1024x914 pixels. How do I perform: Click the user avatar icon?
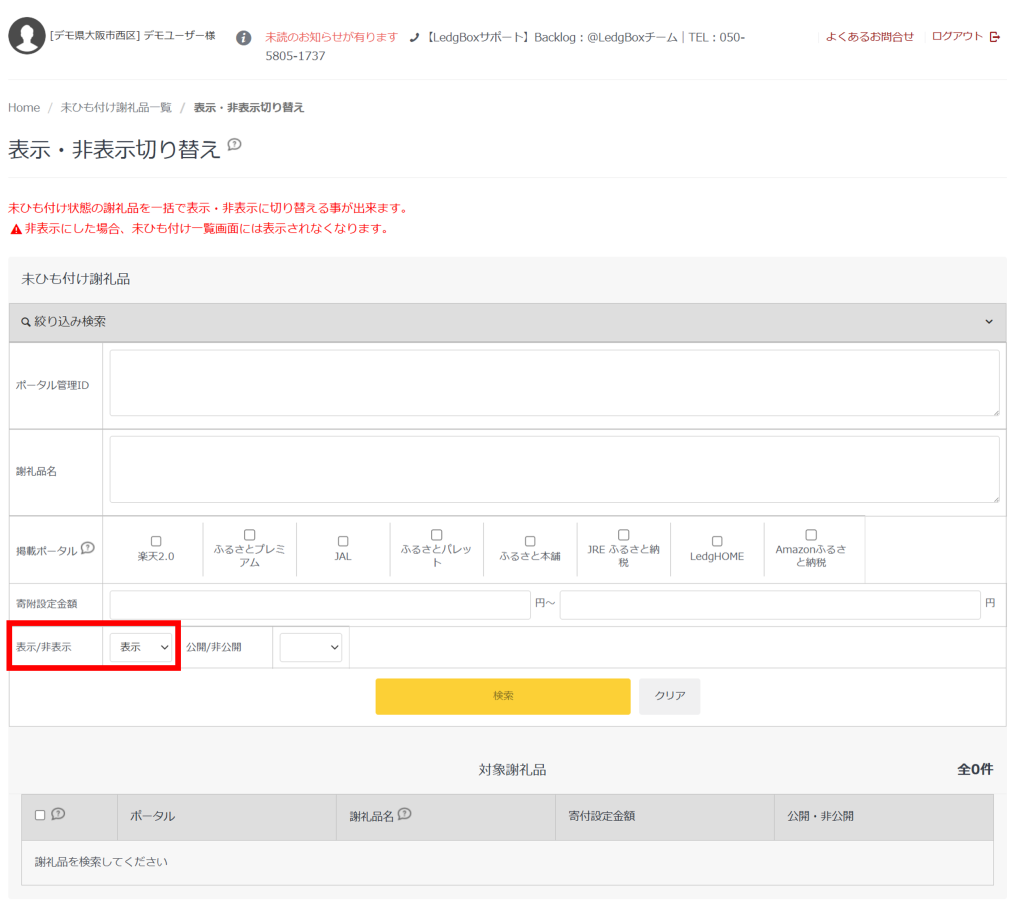pyautogui.click(x=26, y=36)
